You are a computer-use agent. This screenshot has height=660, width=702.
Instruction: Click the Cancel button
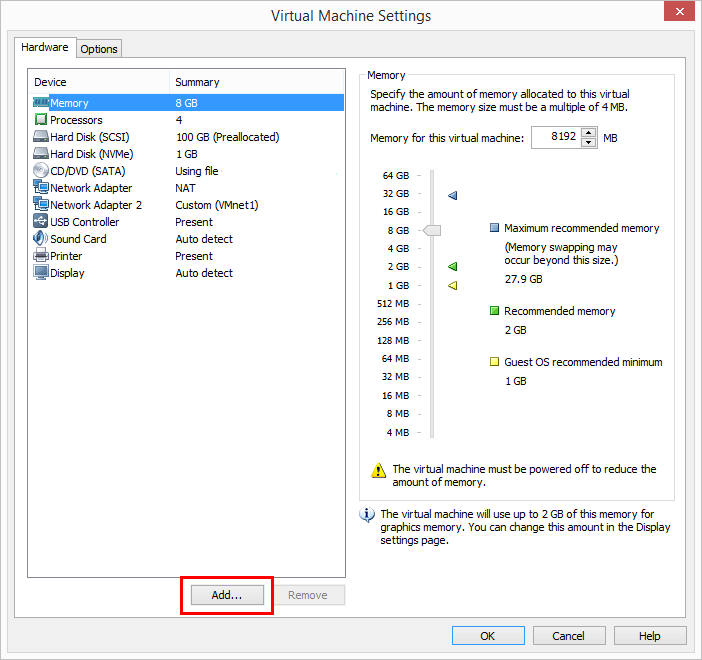pyautogui.click(x=569, y=636)
